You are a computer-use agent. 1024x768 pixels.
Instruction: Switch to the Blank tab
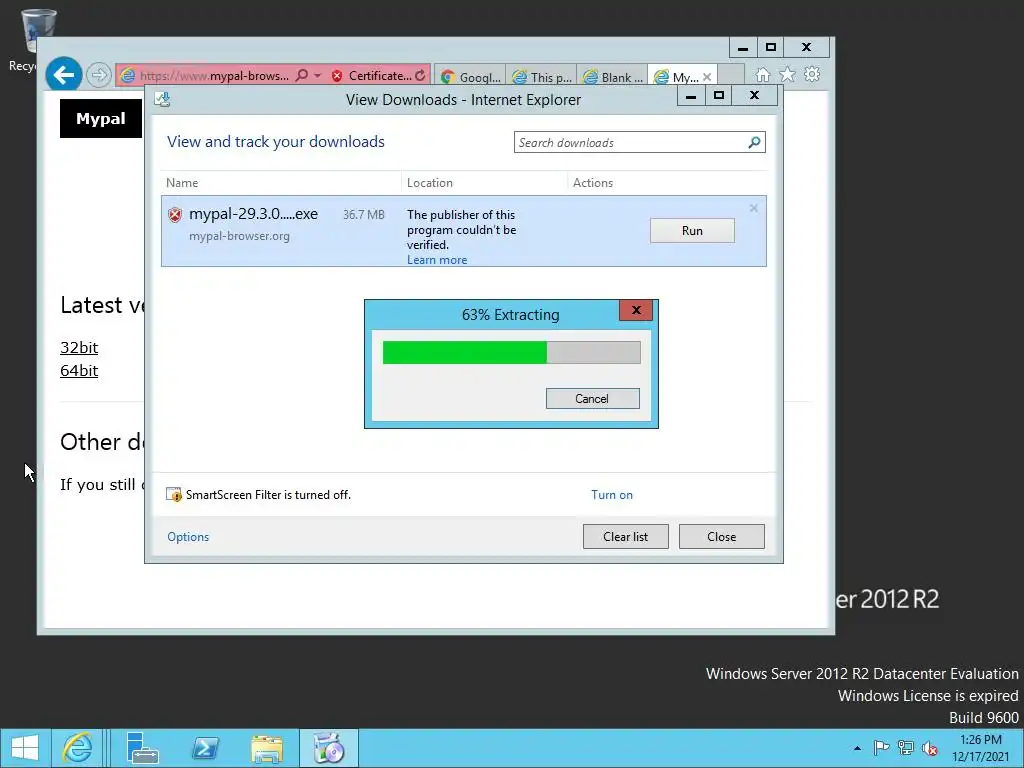[x=613, y=77]
